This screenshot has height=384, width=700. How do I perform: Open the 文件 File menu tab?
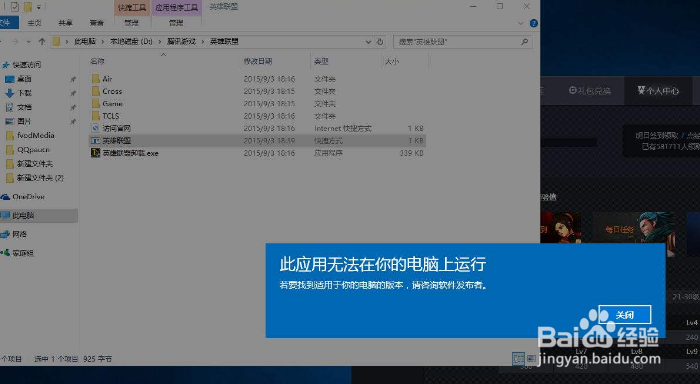pyautogui.click(x=8, y=23)
